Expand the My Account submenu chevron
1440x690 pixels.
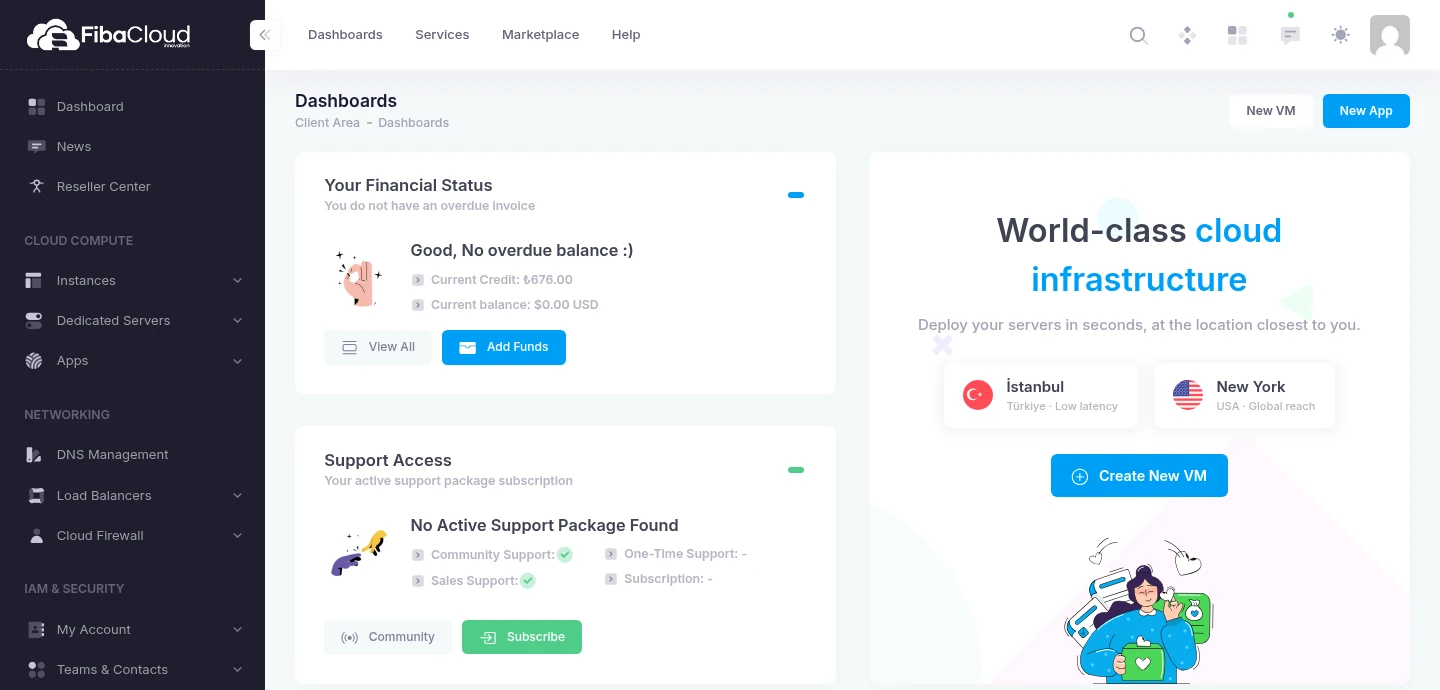pyautogui.click(x=237, y=629)
